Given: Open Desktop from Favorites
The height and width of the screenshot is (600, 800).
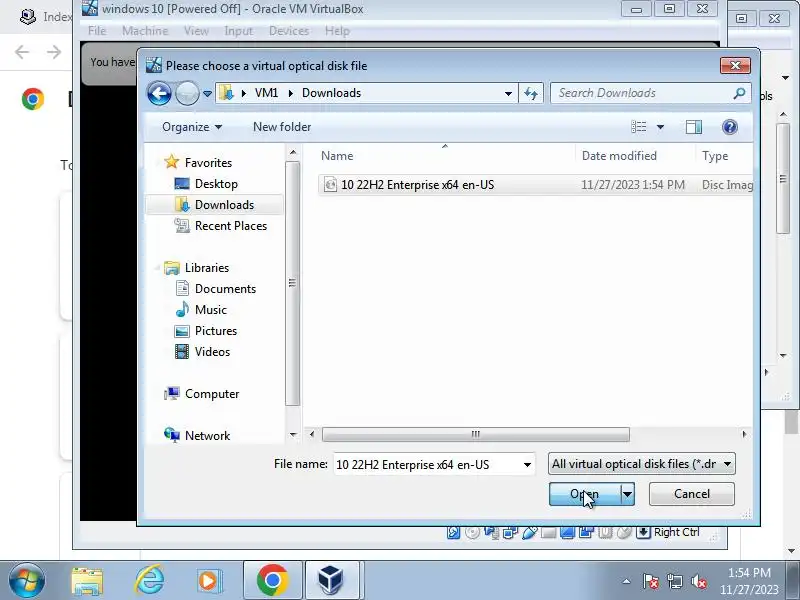Looking at the screenshot, I should [216, 184].
